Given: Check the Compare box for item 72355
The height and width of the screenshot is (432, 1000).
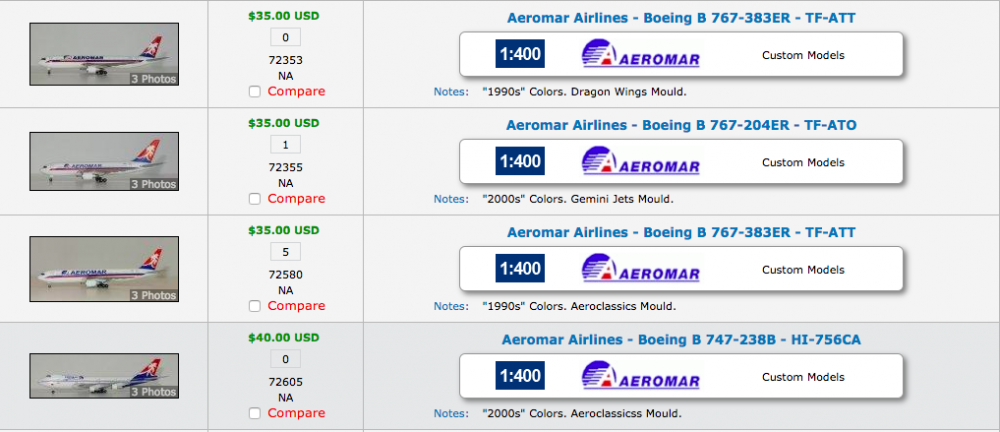Looking at the screenshot, I should (255, 199).
